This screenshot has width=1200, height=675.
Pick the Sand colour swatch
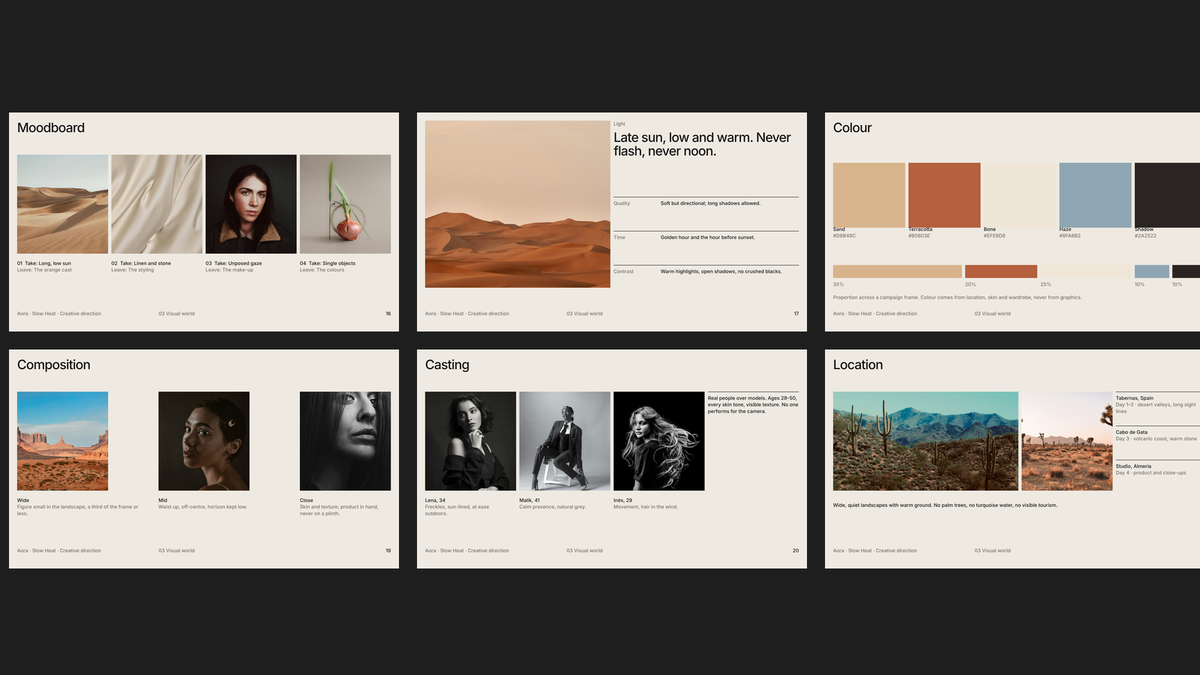point(869,195)
